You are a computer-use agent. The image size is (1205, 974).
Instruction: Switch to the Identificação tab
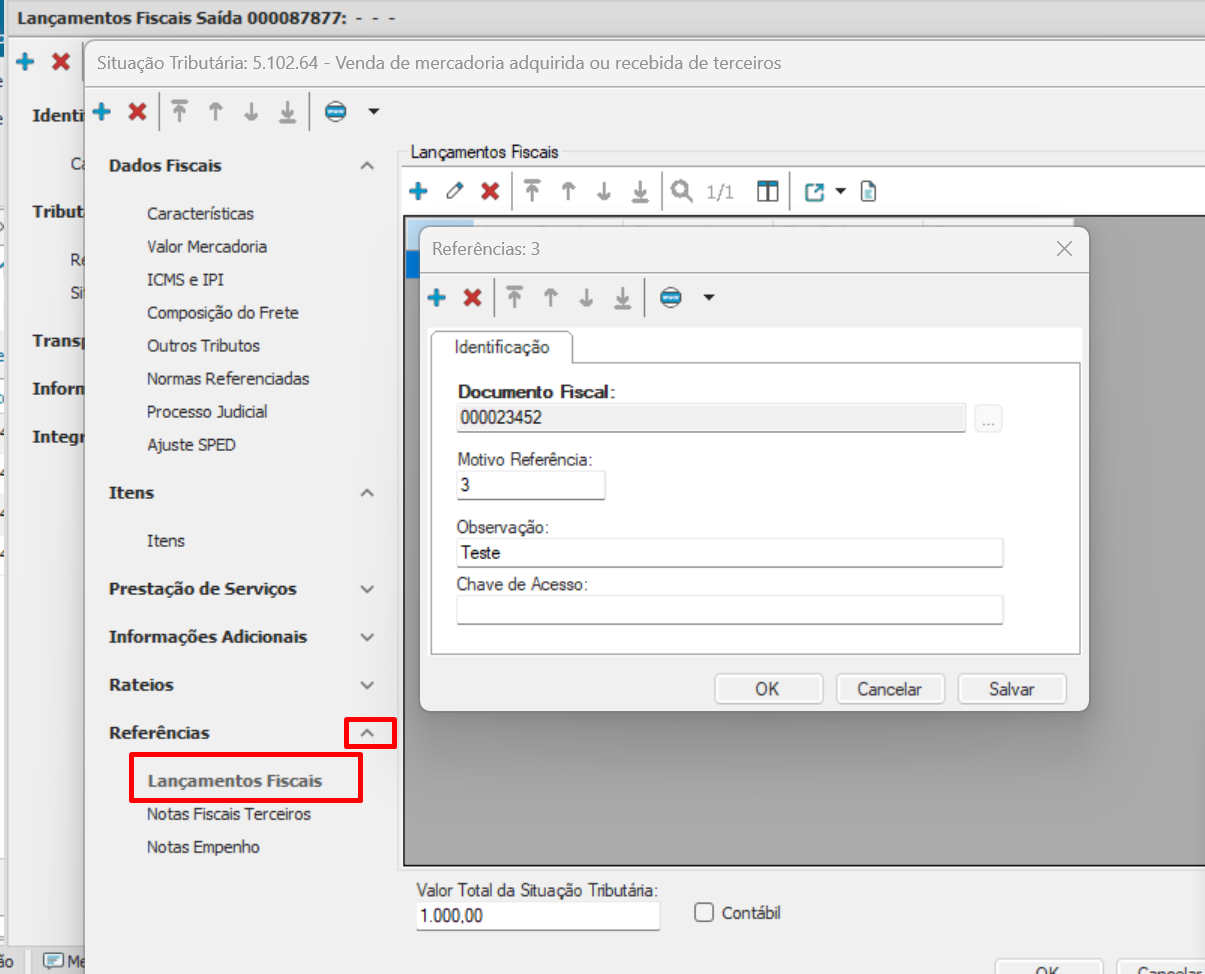tap(502, 347)
